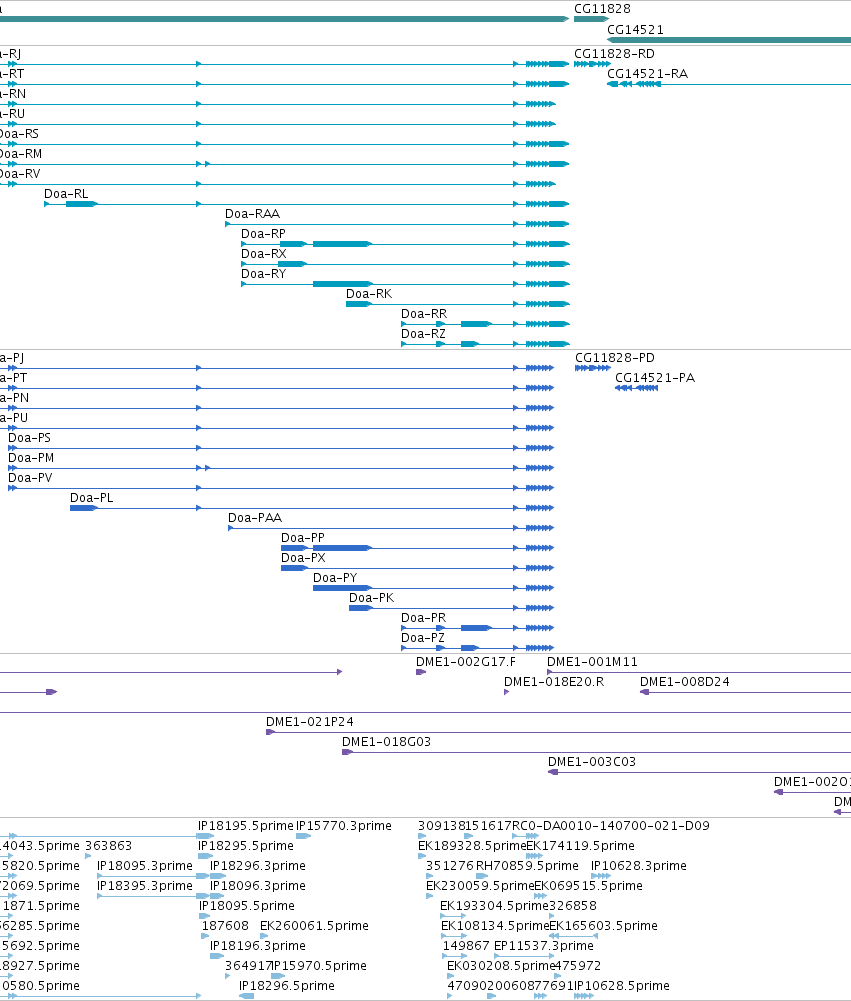Click the Doa-PY protein label

(x=335, y=578)
